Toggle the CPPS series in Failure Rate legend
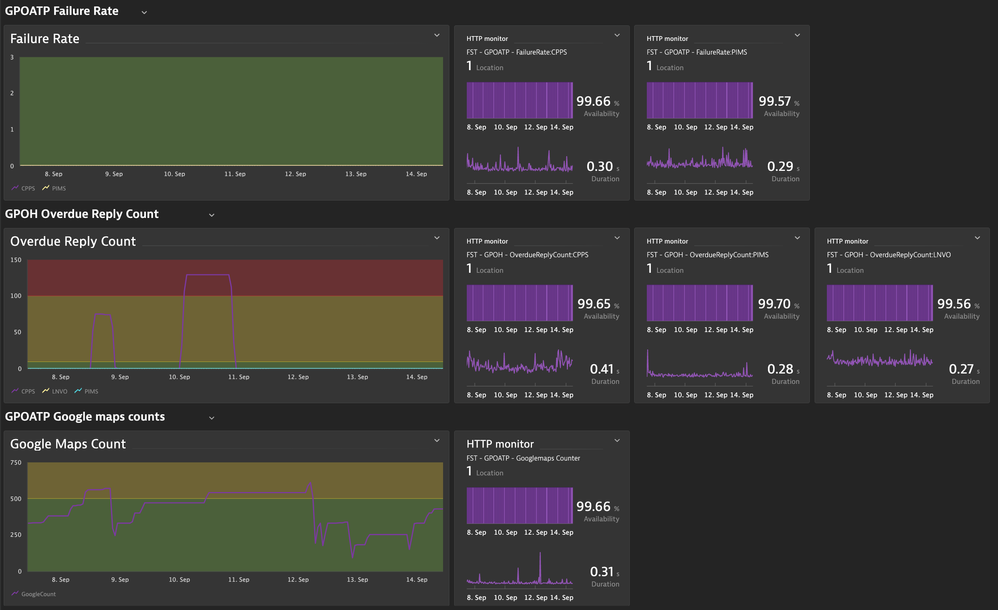Screen dimensions: 998x610 24,188
